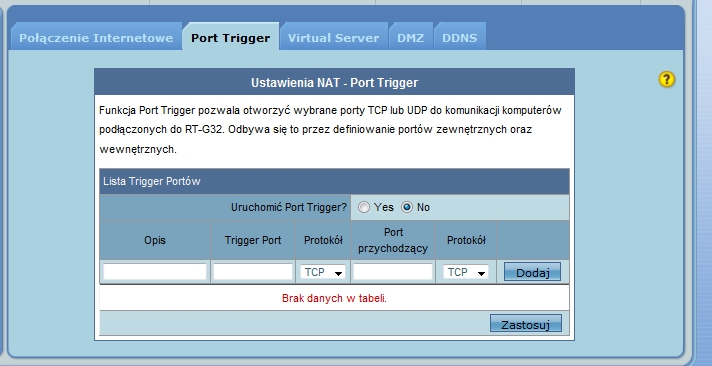Go to the DDNS tab
Image resolution: width=712 pixels, height=366 pixels.
[460, 37]
